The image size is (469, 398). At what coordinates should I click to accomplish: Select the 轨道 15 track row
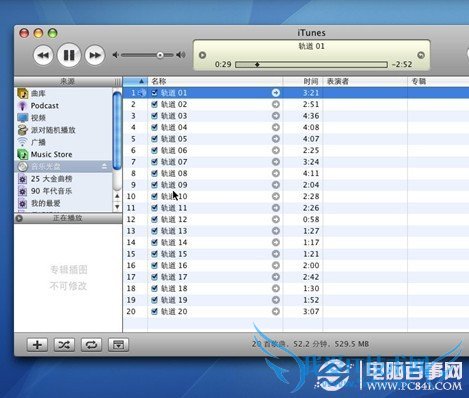pos(296,254)
